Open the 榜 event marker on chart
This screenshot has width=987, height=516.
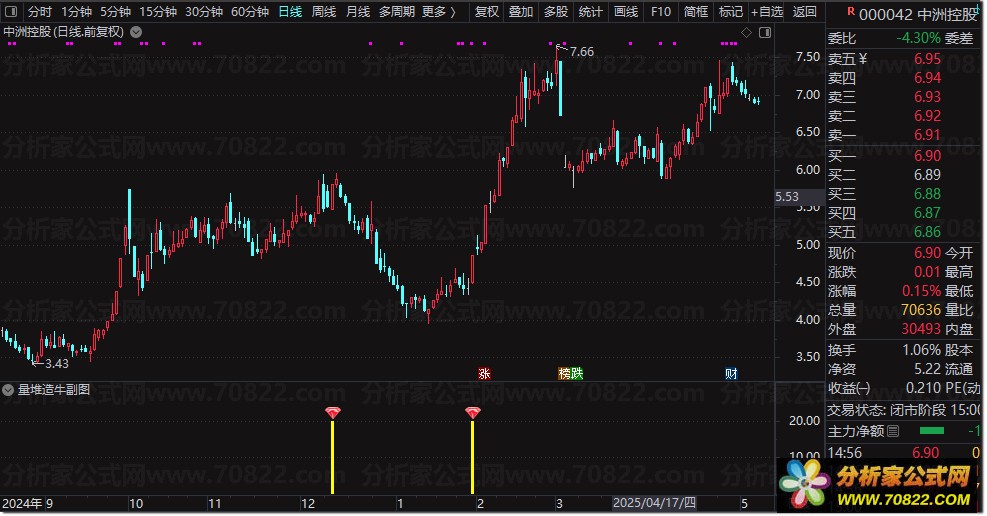564,374
